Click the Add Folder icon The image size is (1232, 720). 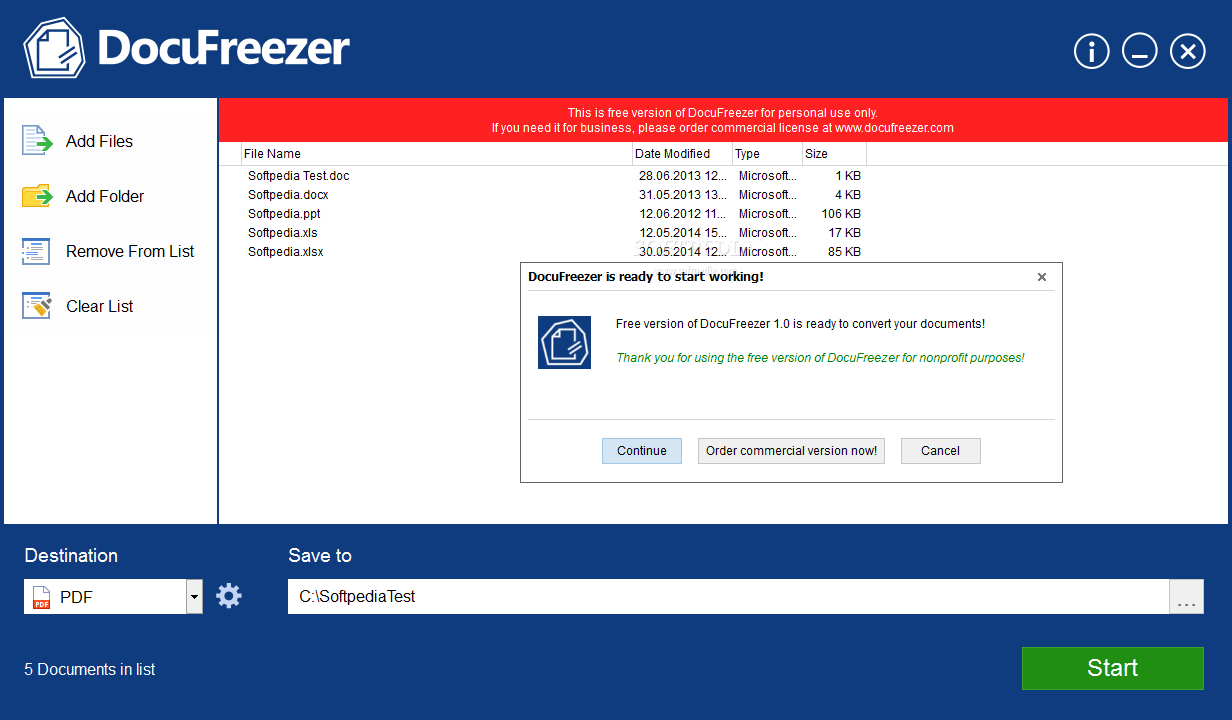[x=37, y=196]
